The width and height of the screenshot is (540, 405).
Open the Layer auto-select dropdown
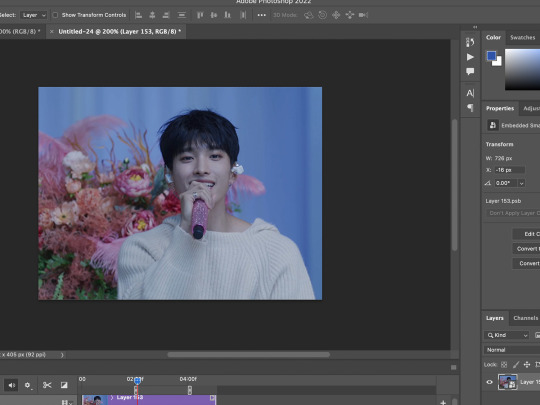(33, 15)
